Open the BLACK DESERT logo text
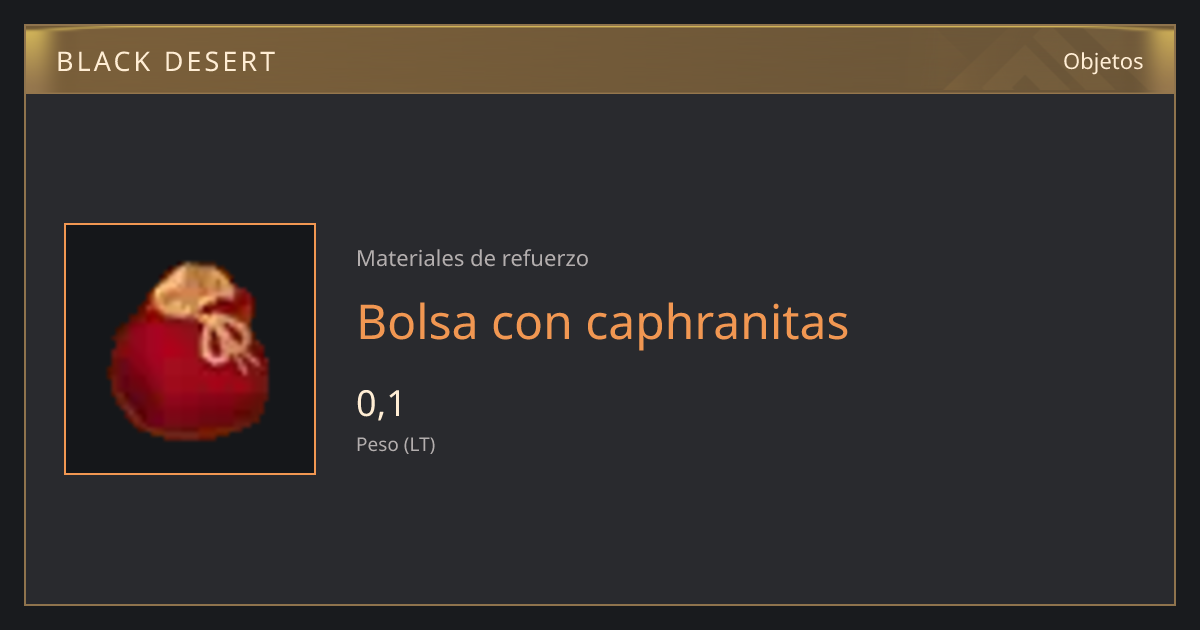 [x=166, y=62]
